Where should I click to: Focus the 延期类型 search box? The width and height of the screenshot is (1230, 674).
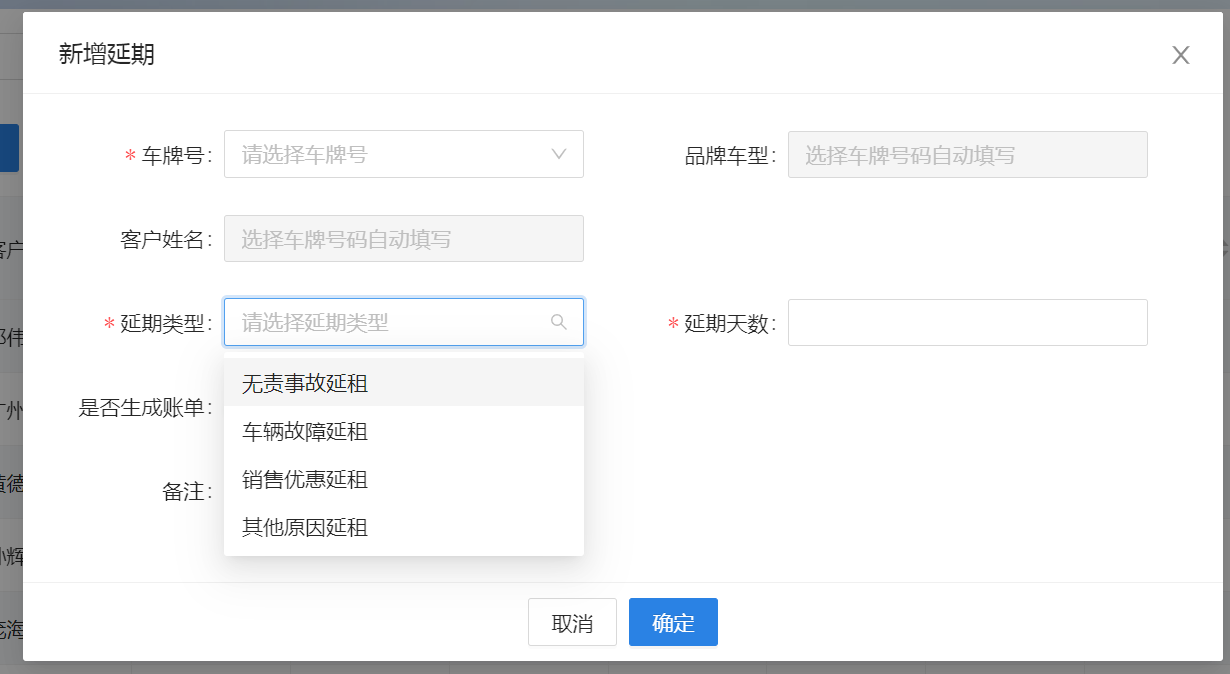(x=390, y=322)
